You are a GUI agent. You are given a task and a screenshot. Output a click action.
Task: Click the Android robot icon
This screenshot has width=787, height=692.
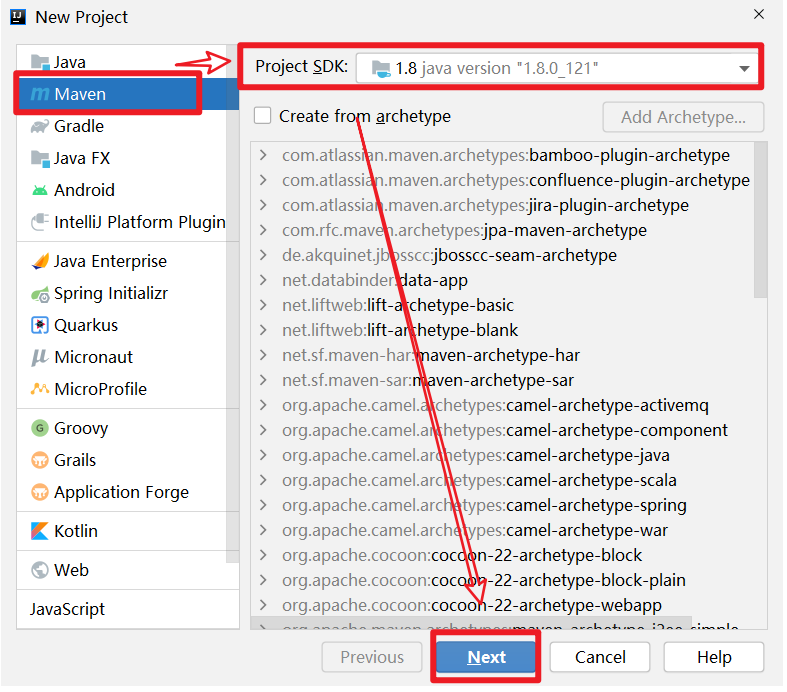40,190
